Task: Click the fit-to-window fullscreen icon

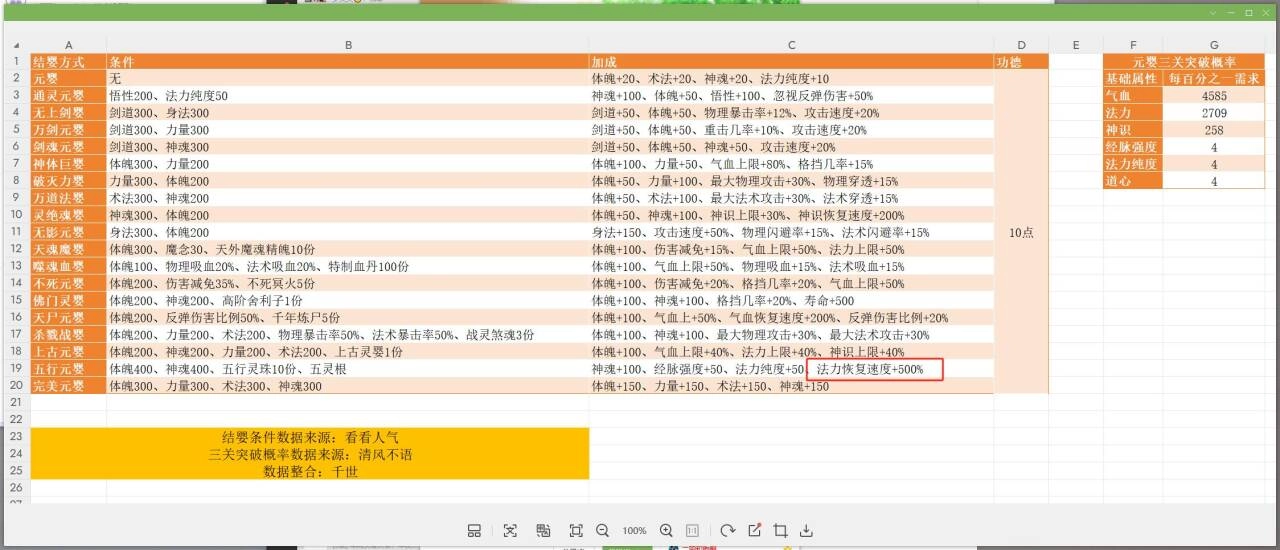Action: coord(576,531)
